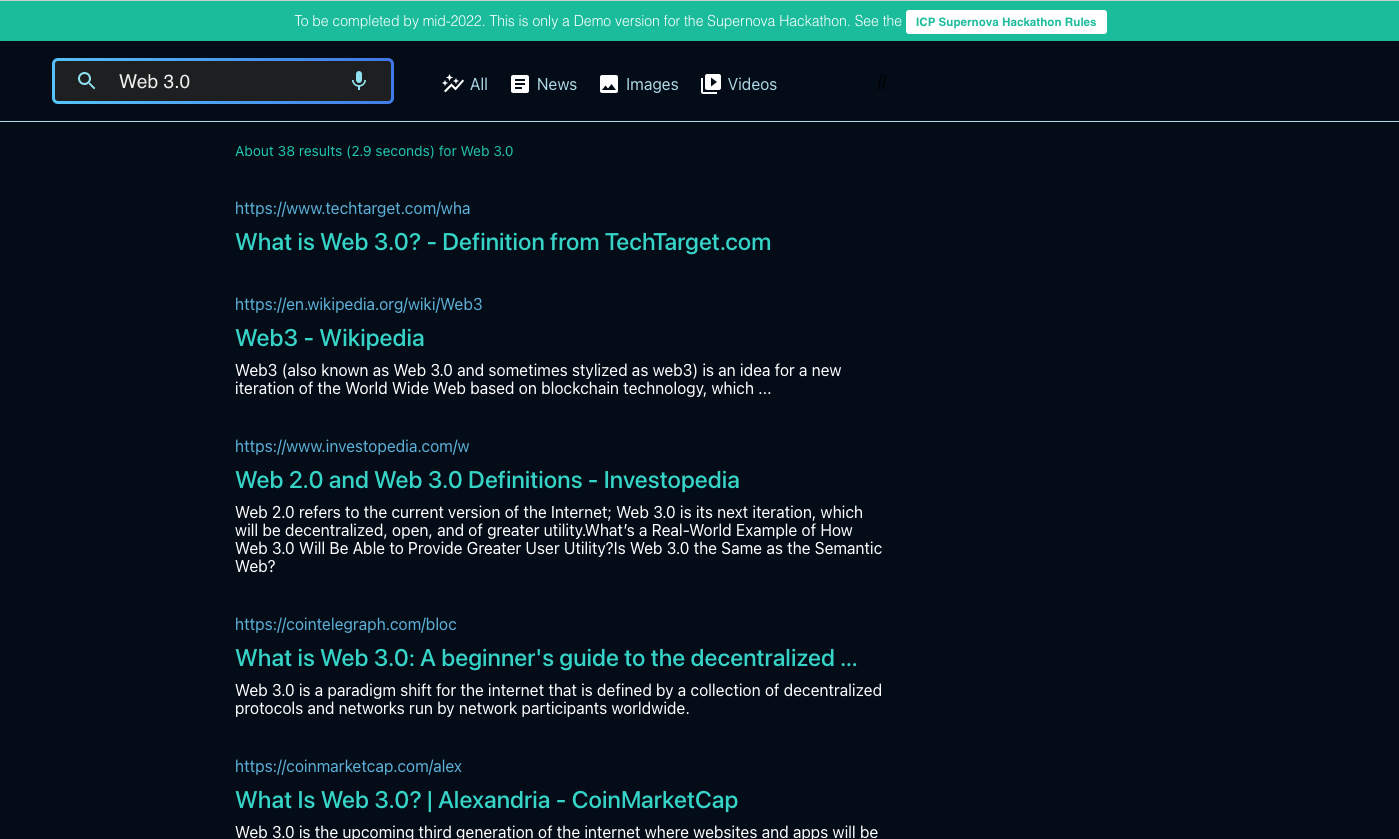
Task: Click the techtarget.com URL
Action: coord(352,208)
